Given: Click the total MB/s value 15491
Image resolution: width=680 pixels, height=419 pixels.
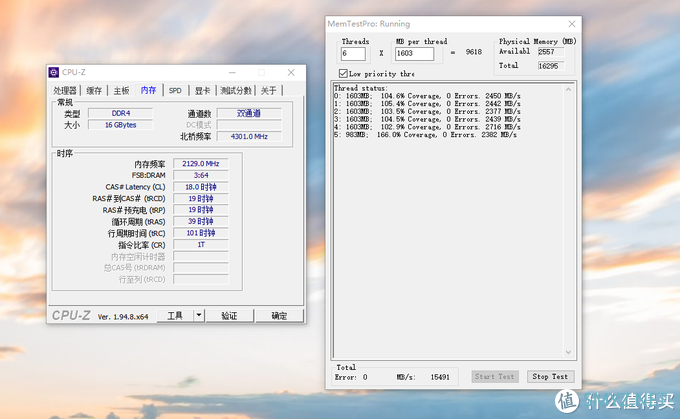Looking at the screenshot, I should point(440,377).
